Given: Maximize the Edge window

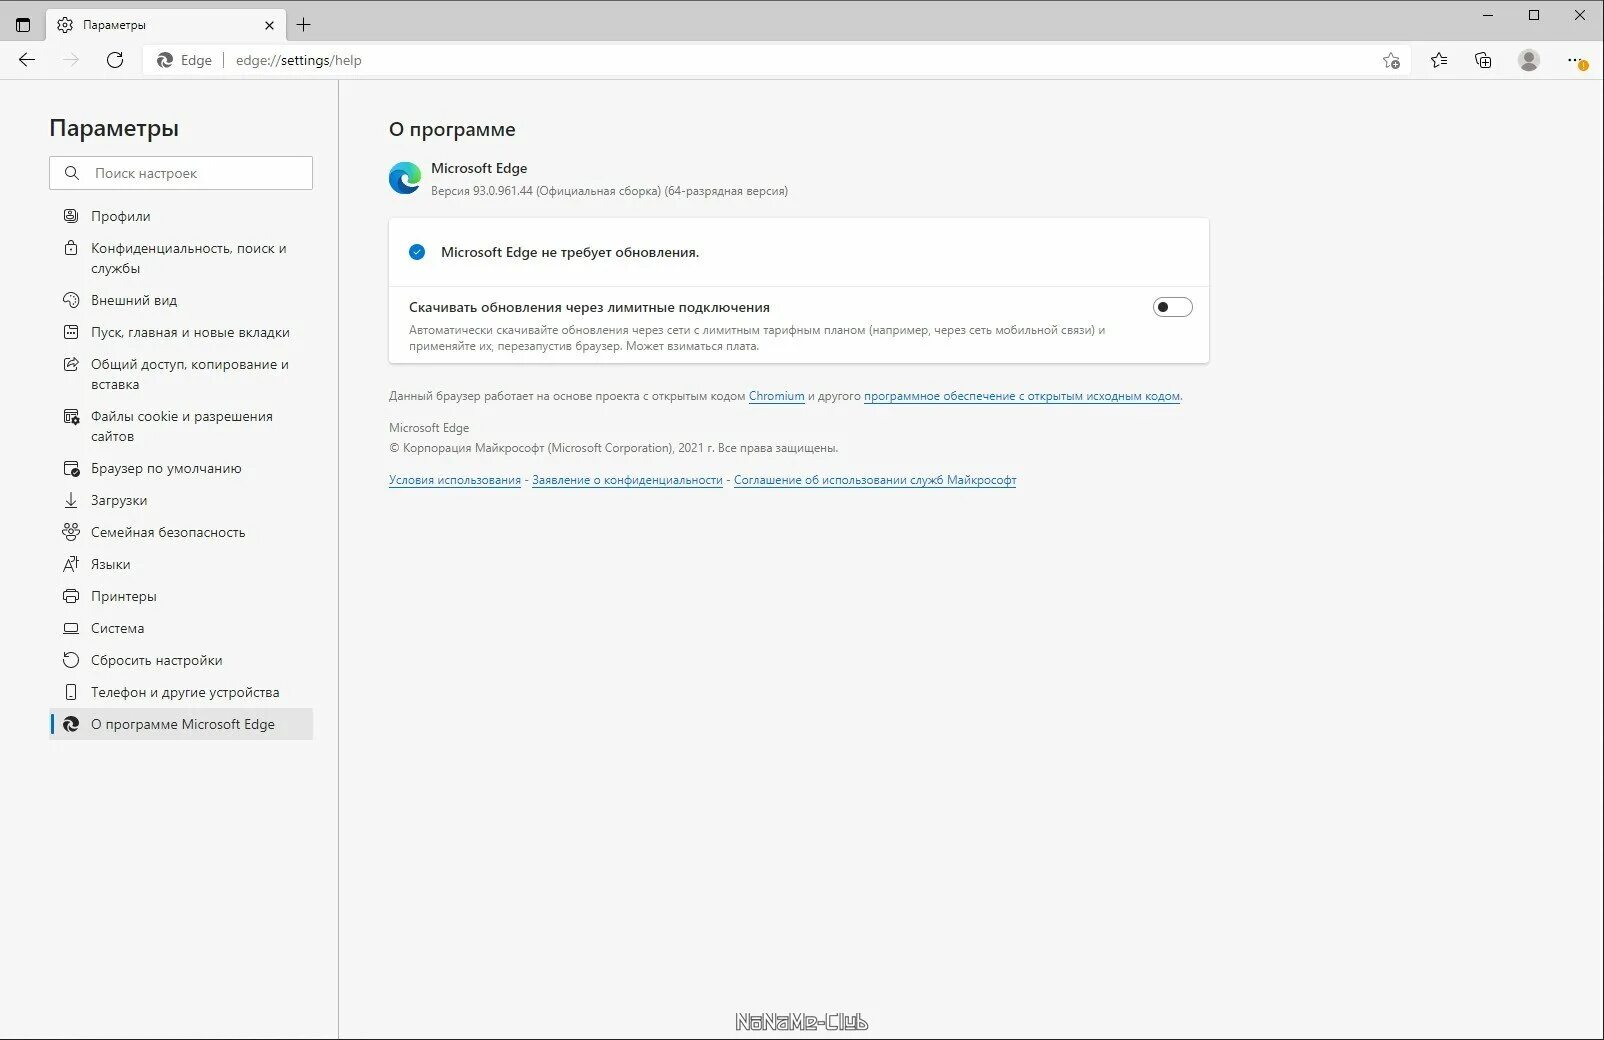Looking at the screenshot, I should tap(1534, 15).
